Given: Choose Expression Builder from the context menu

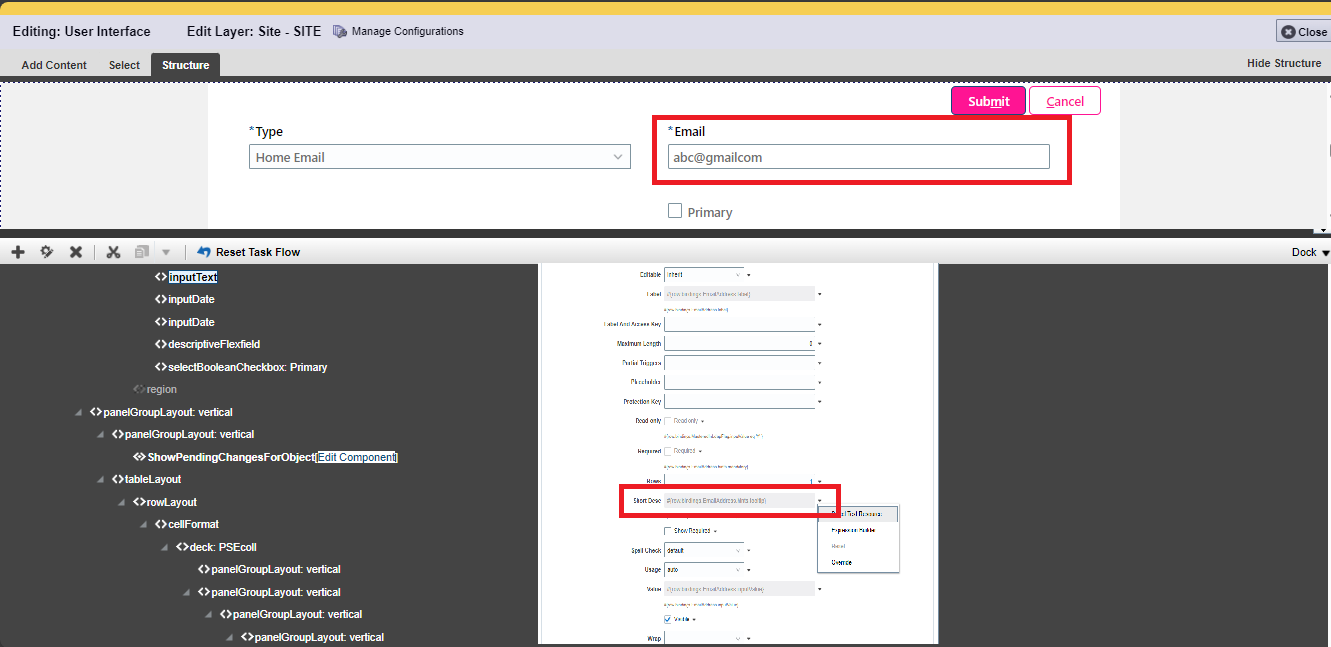Looking at the screenshot, I should (854, 531).
